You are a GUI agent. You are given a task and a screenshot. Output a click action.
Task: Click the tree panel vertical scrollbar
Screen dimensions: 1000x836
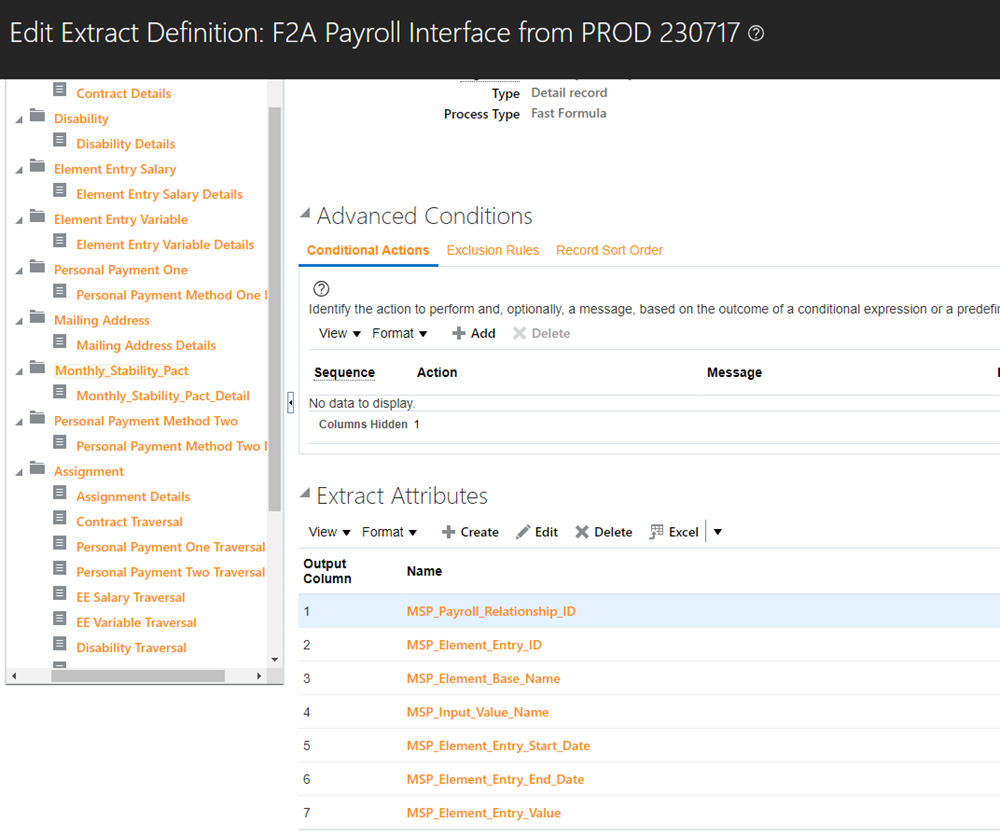(275, 309)
